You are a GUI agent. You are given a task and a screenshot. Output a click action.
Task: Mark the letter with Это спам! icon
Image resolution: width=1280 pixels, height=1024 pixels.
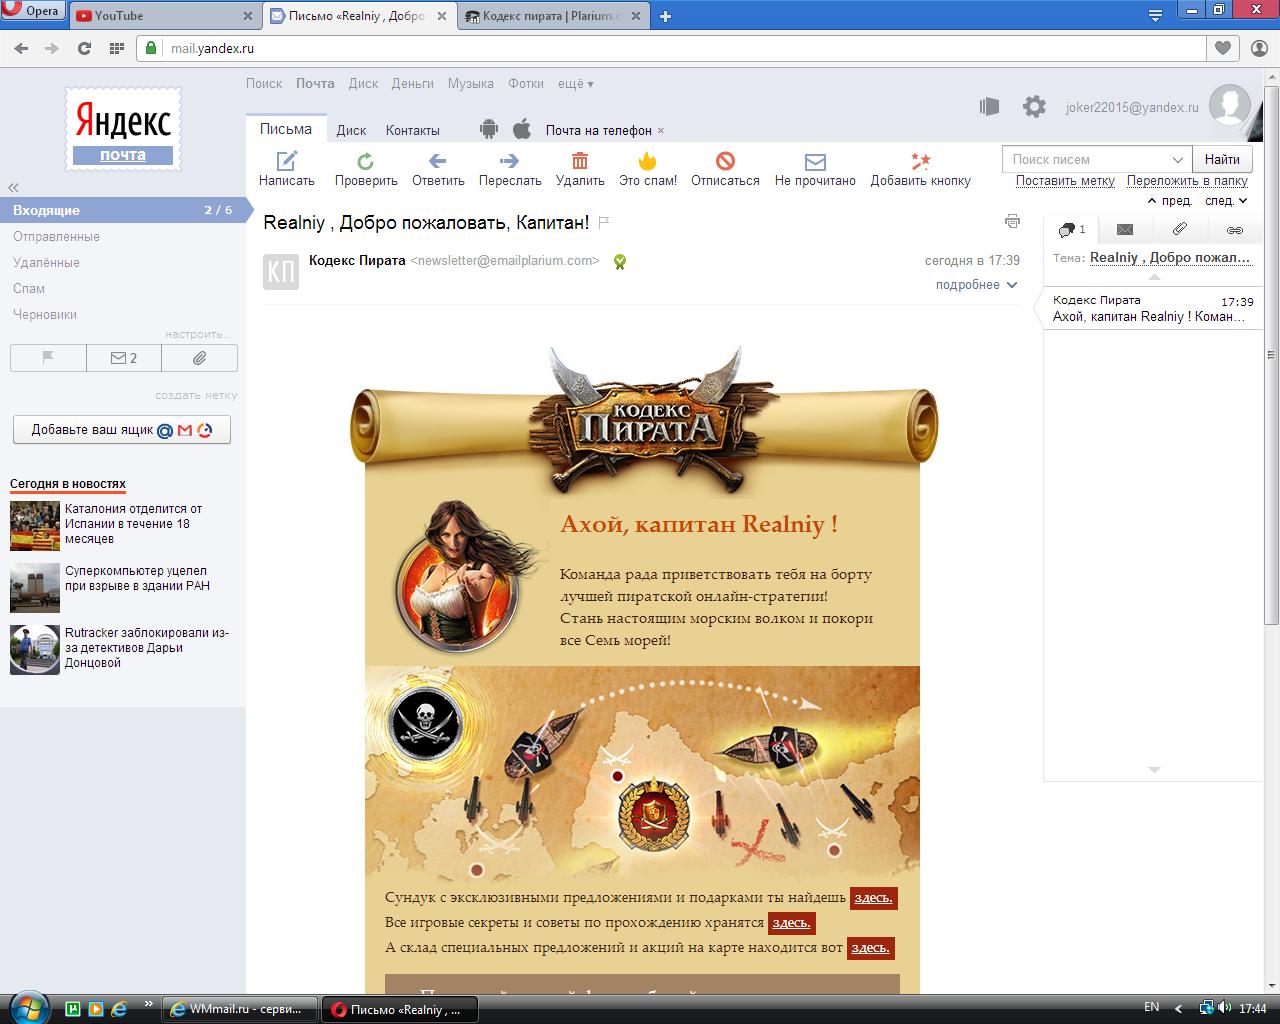pyautogui.click(x=648, y=160)
